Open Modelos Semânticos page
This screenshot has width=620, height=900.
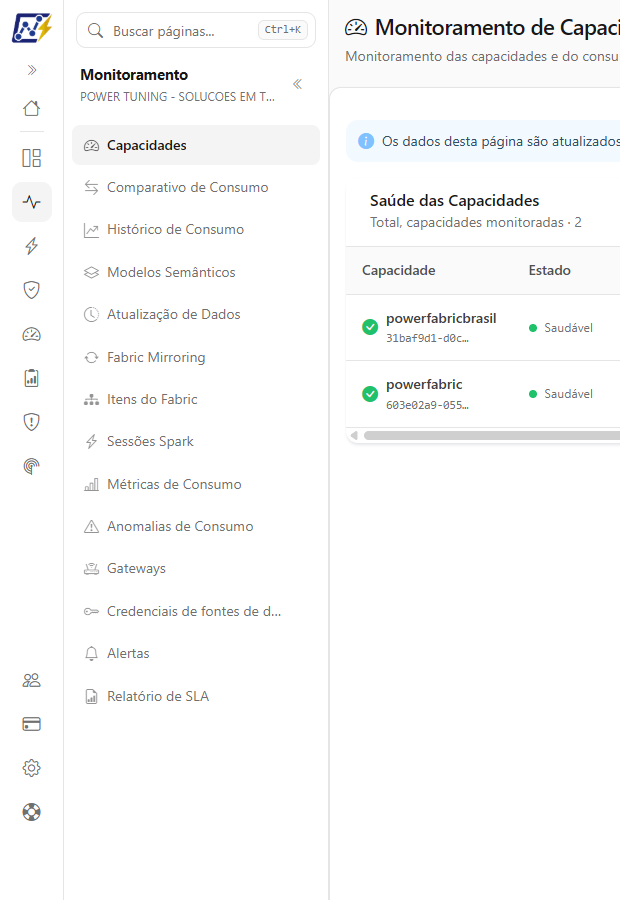click(196, 272)
